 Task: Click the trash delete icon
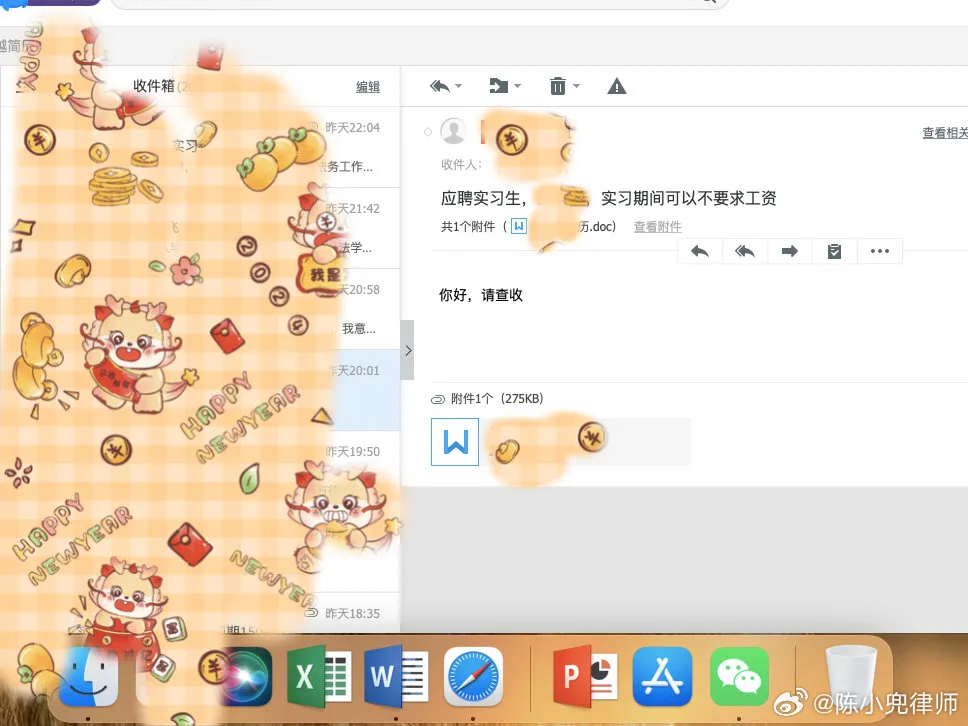click(x=557, y=86)
